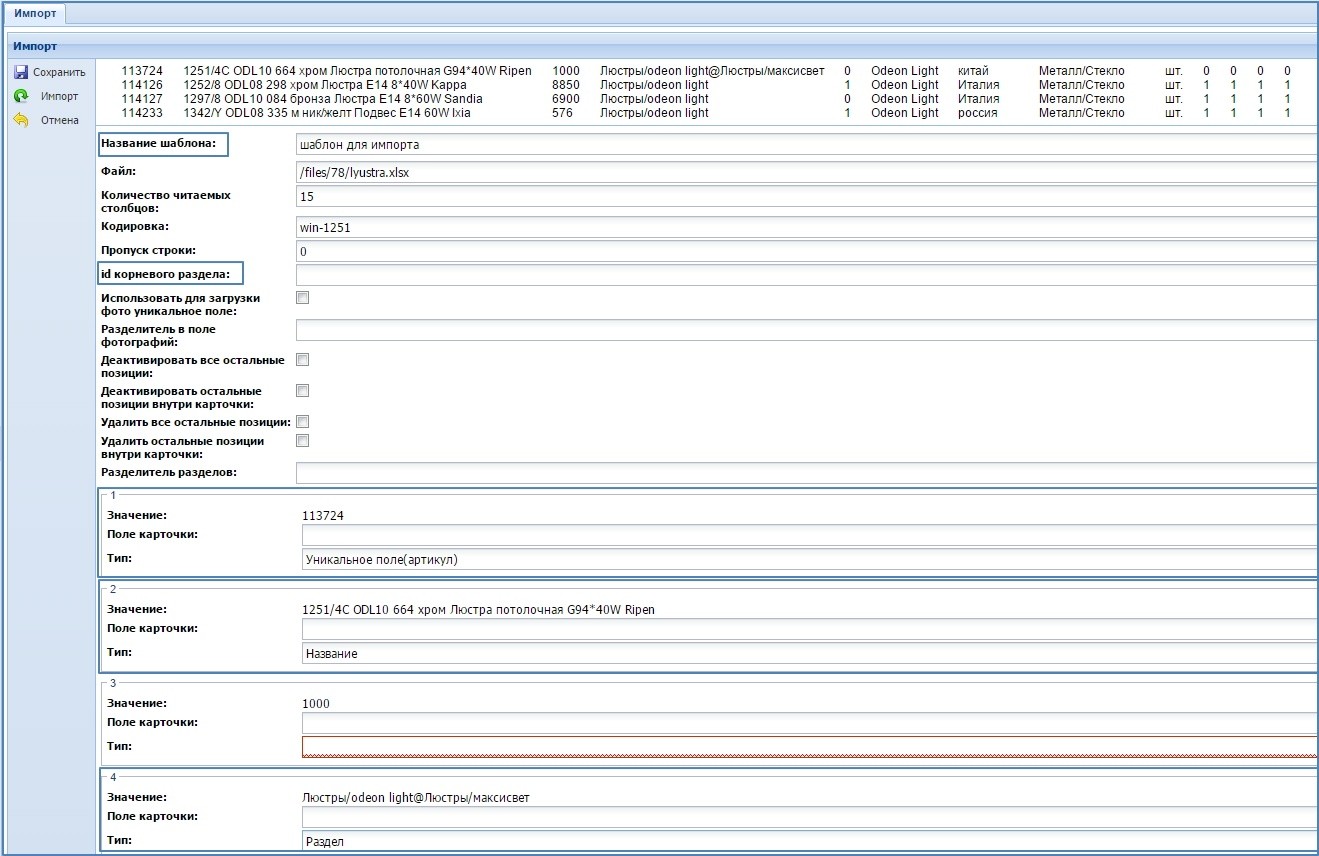Click the Save floppy disk icon
Viewport: 1319px width, 856px height.
click(x=21, y=72)
